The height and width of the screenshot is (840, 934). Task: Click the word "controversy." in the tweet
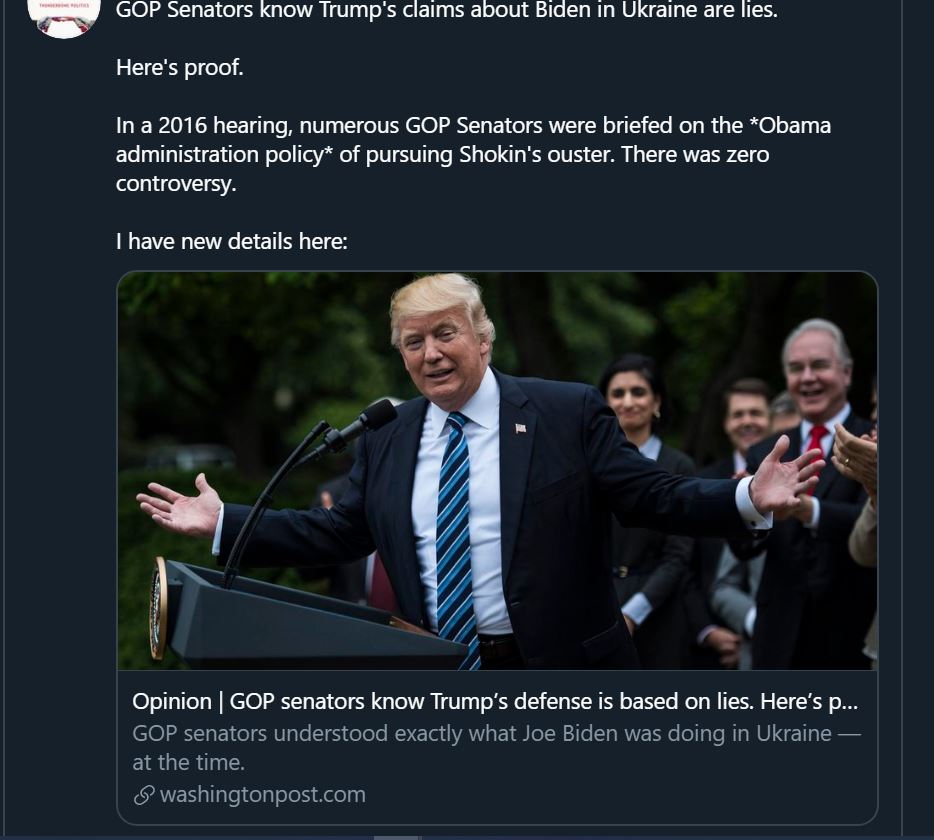(x=176, y=183)
